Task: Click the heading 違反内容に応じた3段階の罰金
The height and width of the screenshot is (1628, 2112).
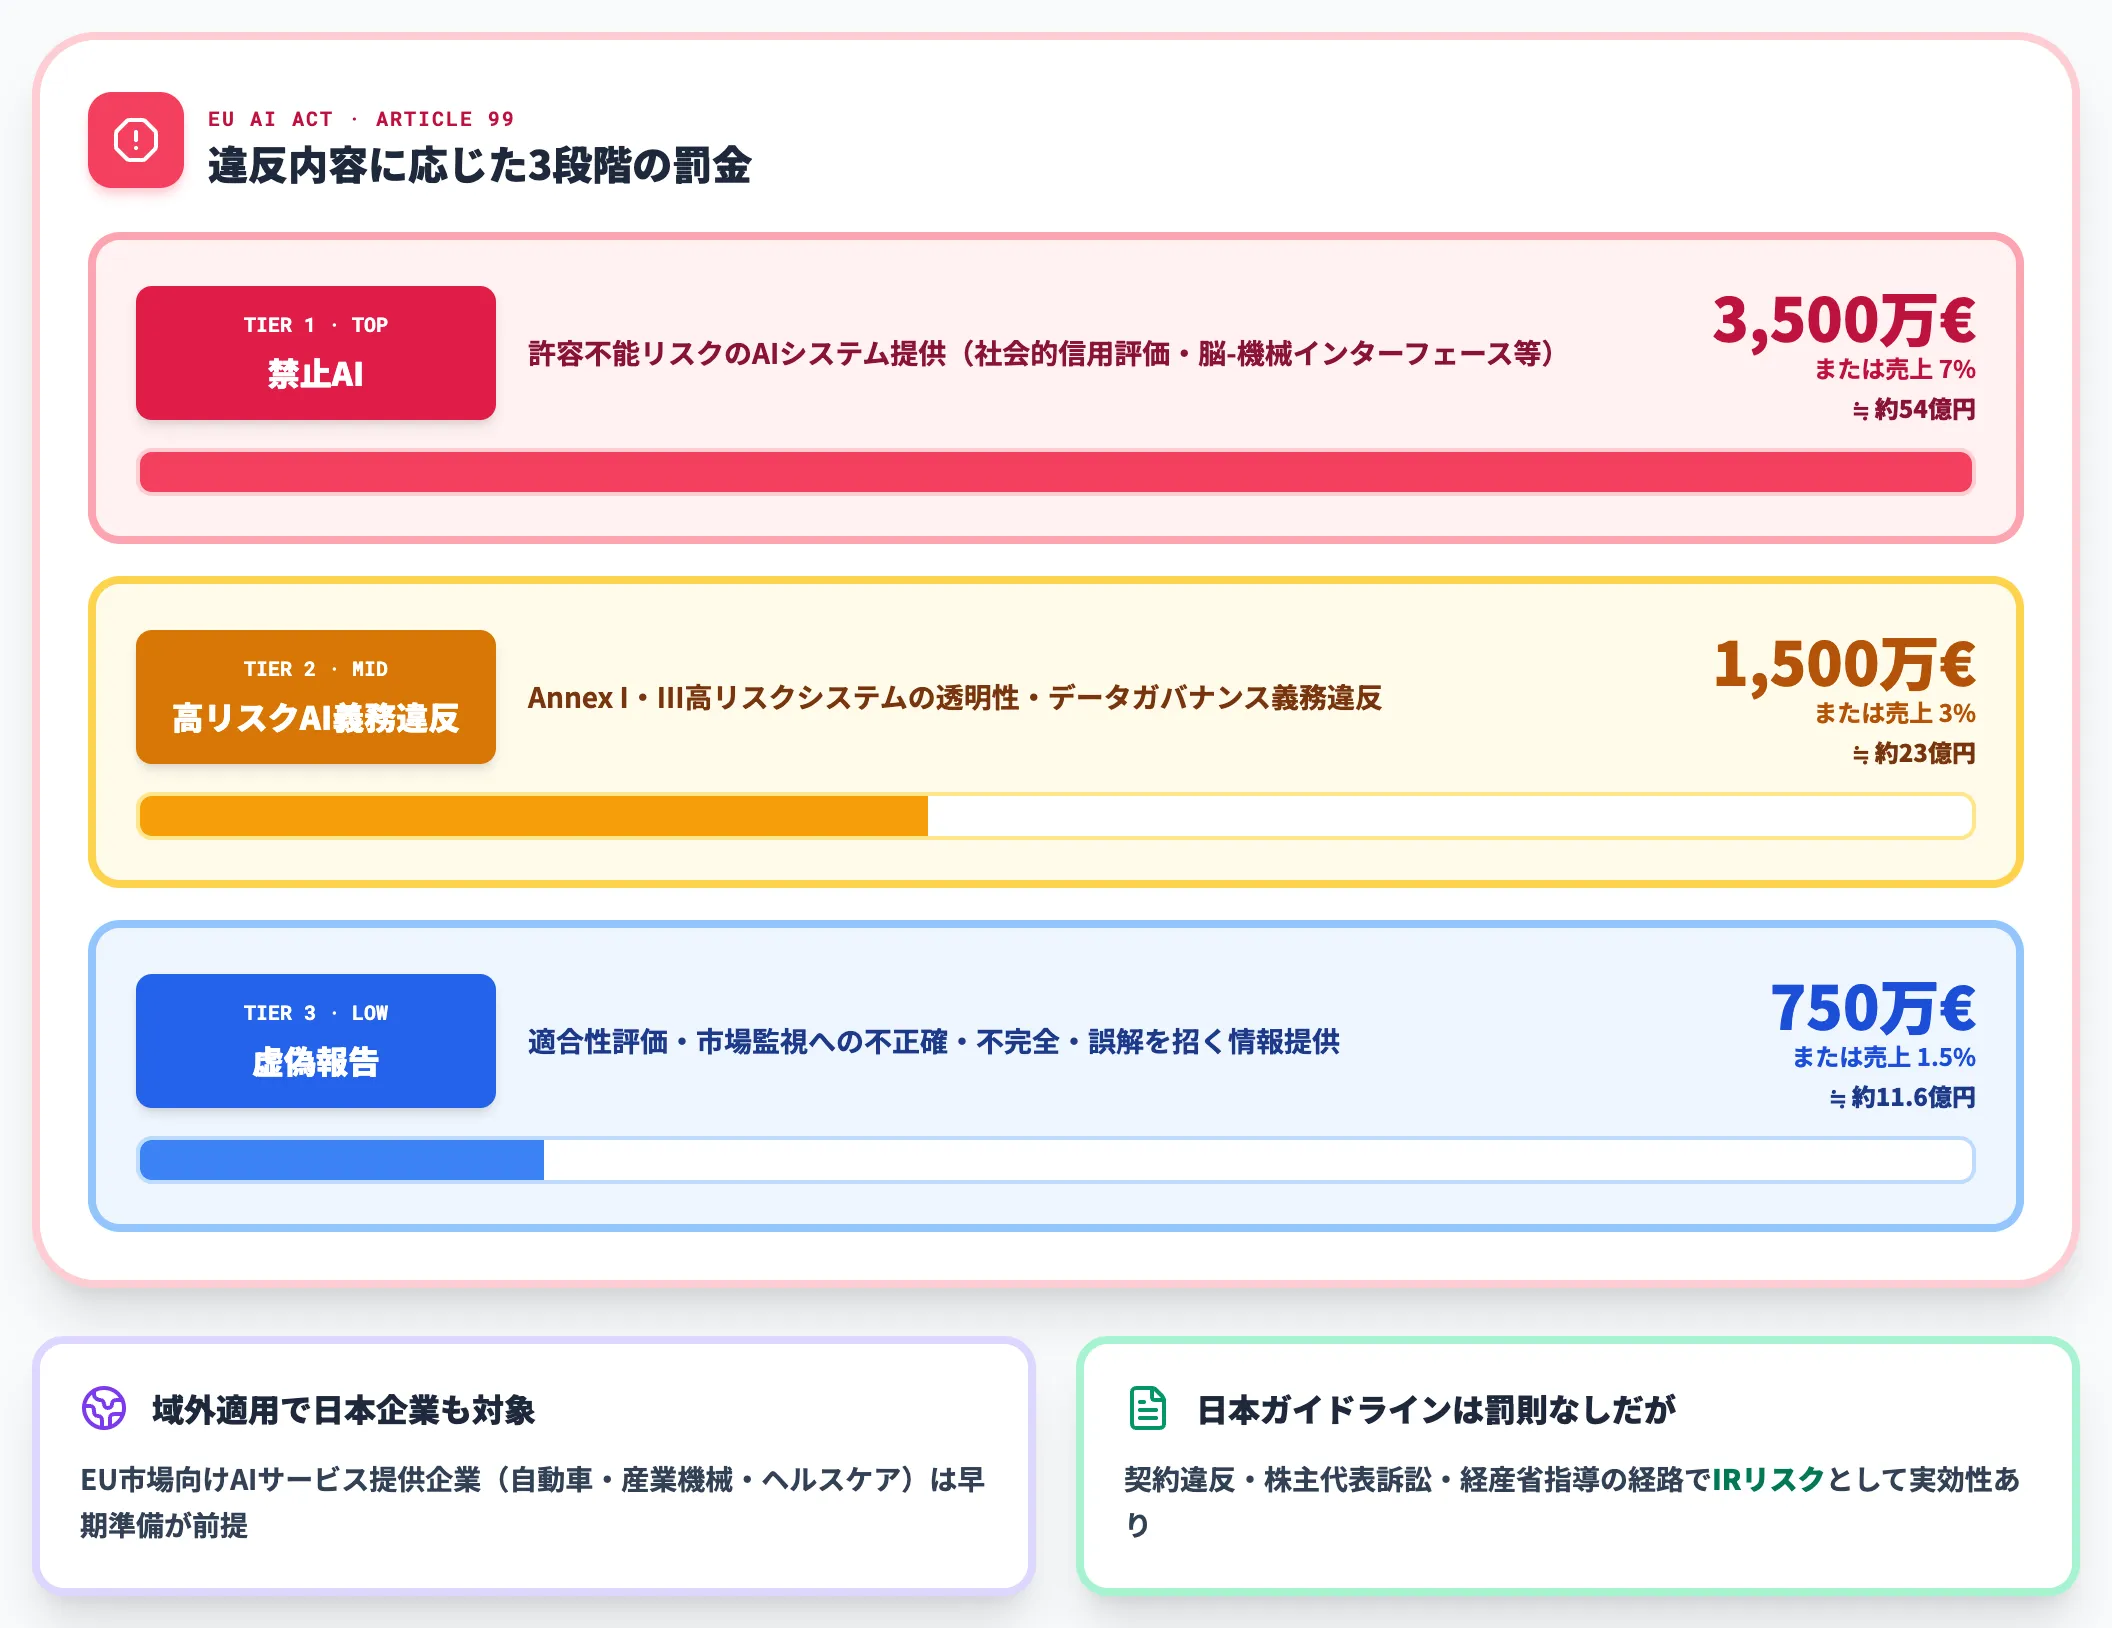Action: click(479, 166)
